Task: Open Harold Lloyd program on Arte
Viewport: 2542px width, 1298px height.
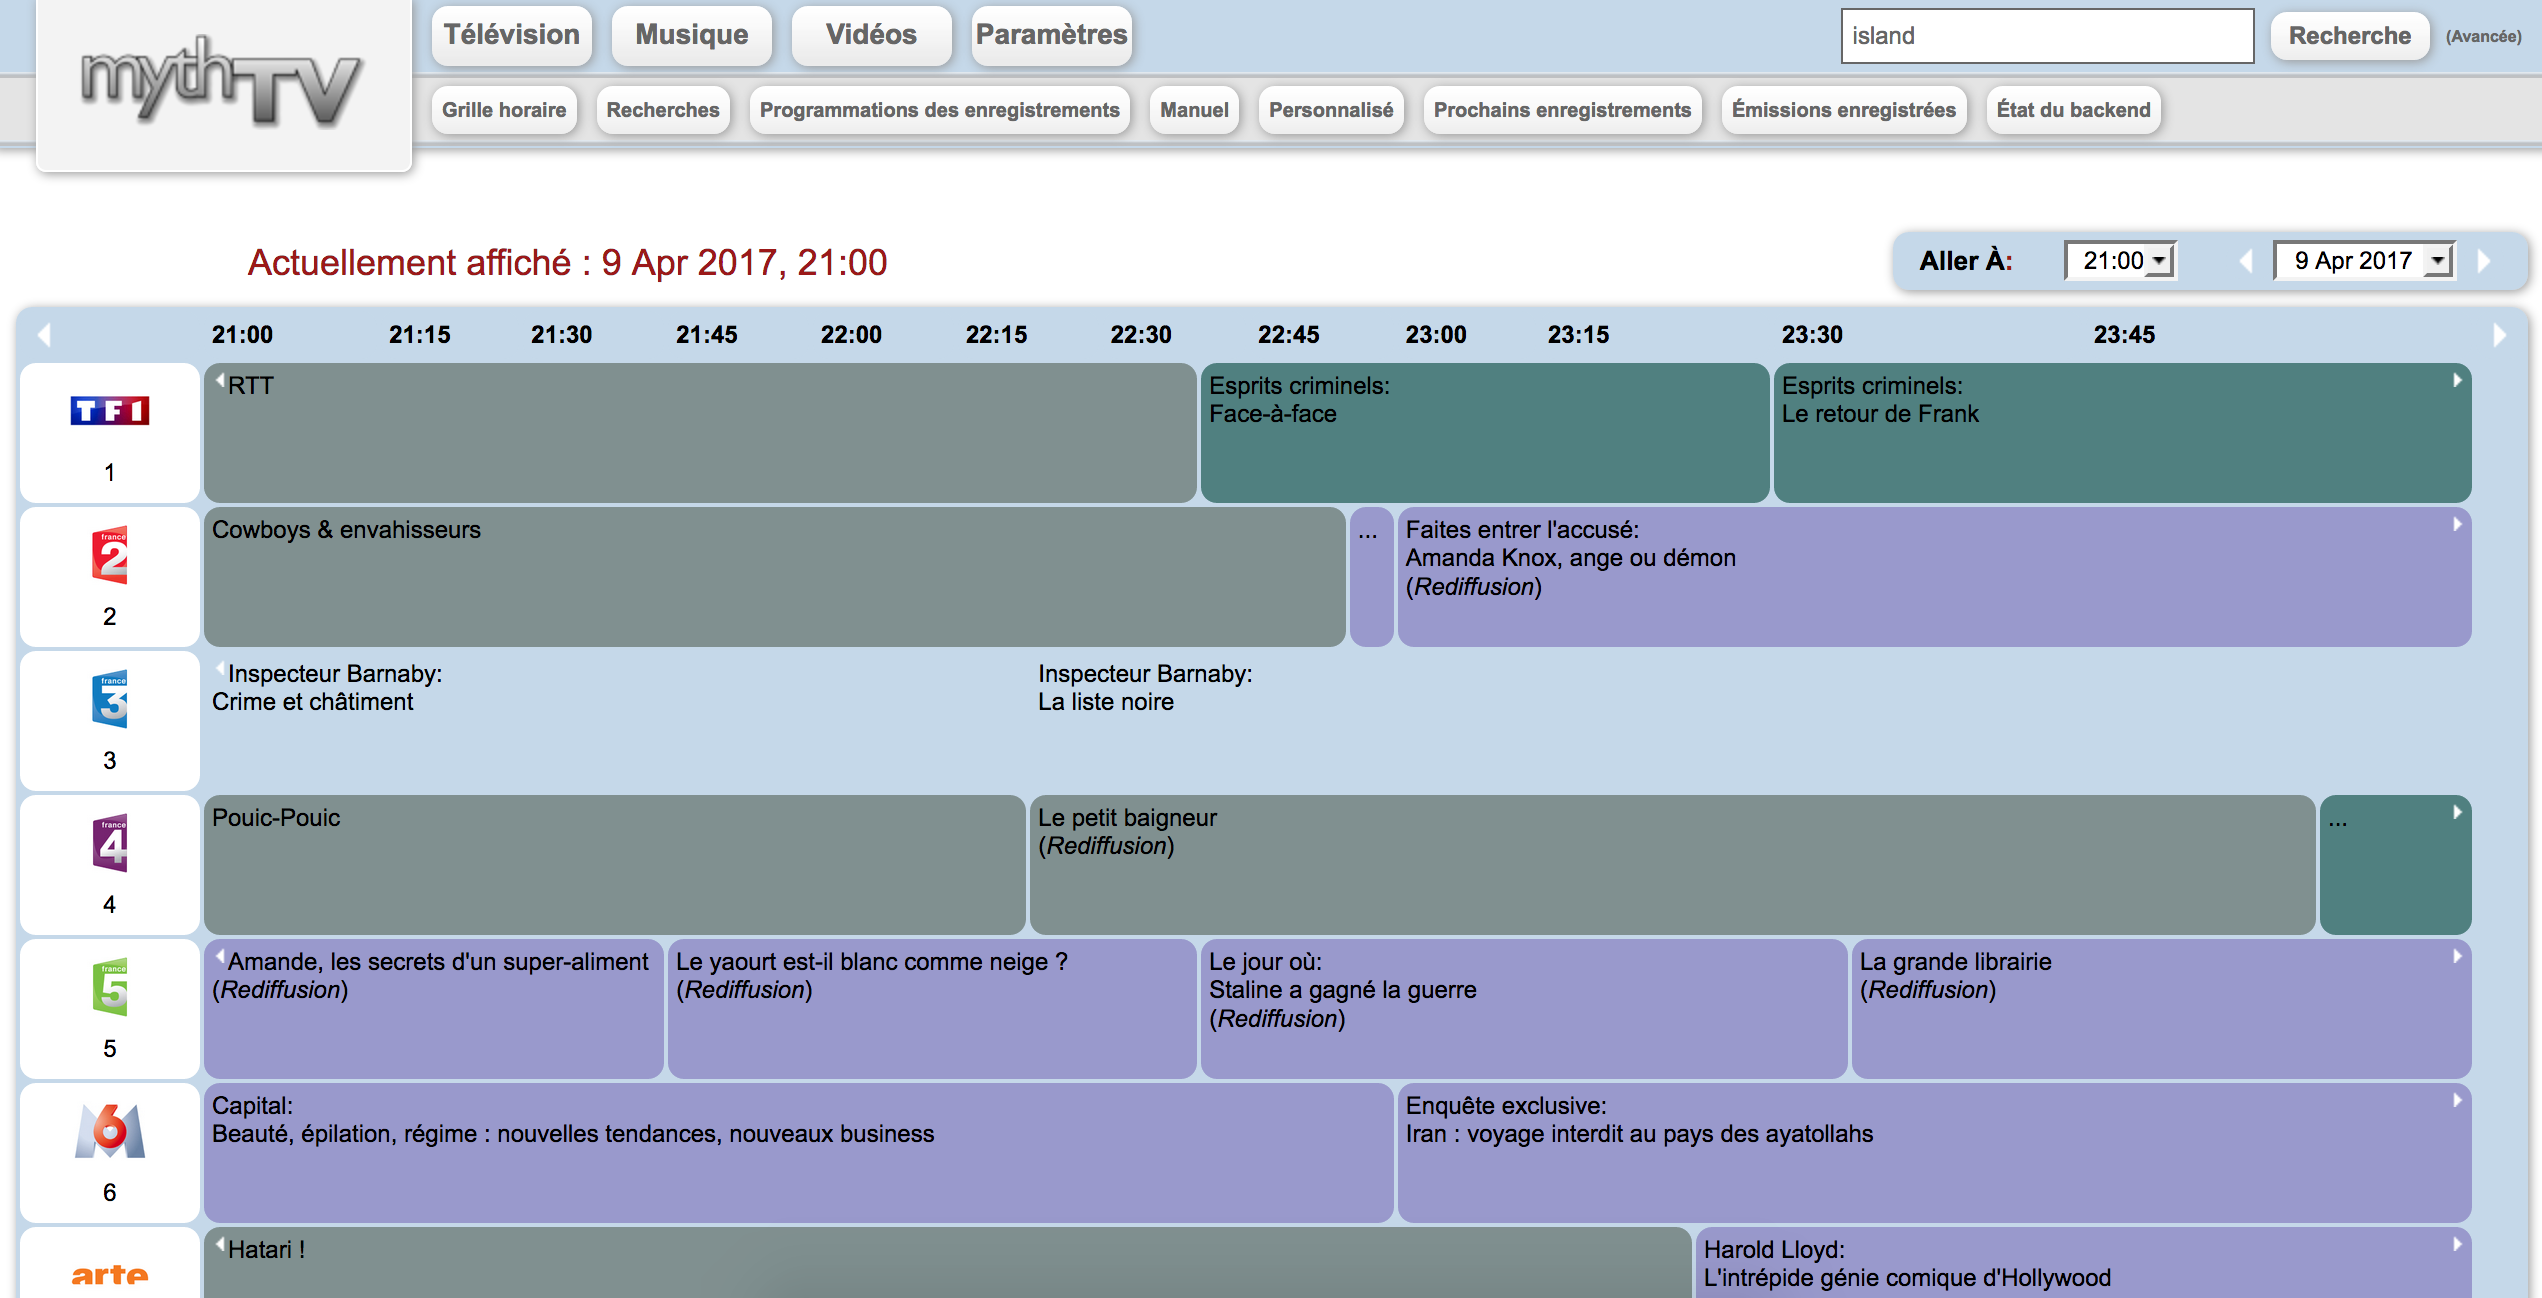Action: [2083, 1262]
